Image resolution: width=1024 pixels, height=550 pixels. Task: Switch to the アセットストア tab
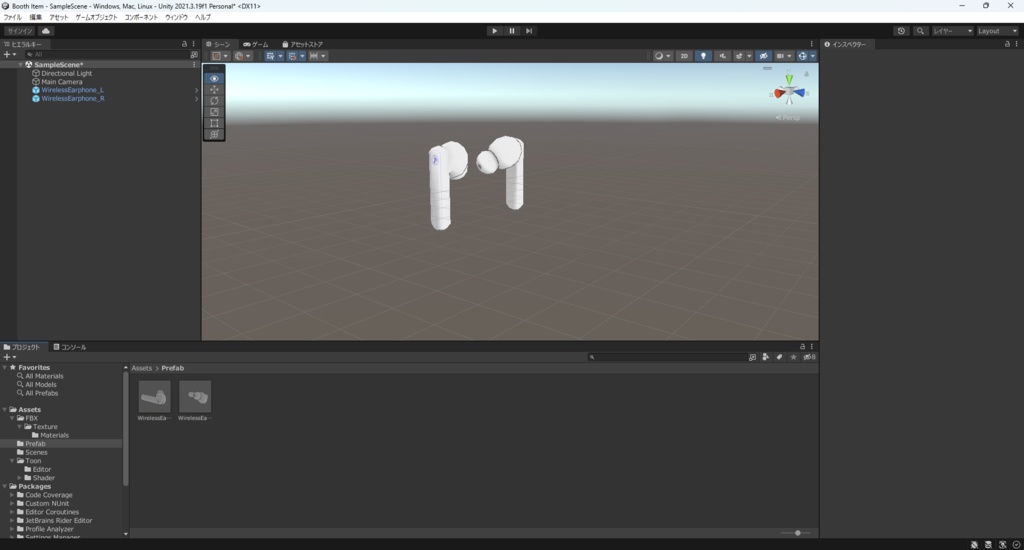point(302,44)
